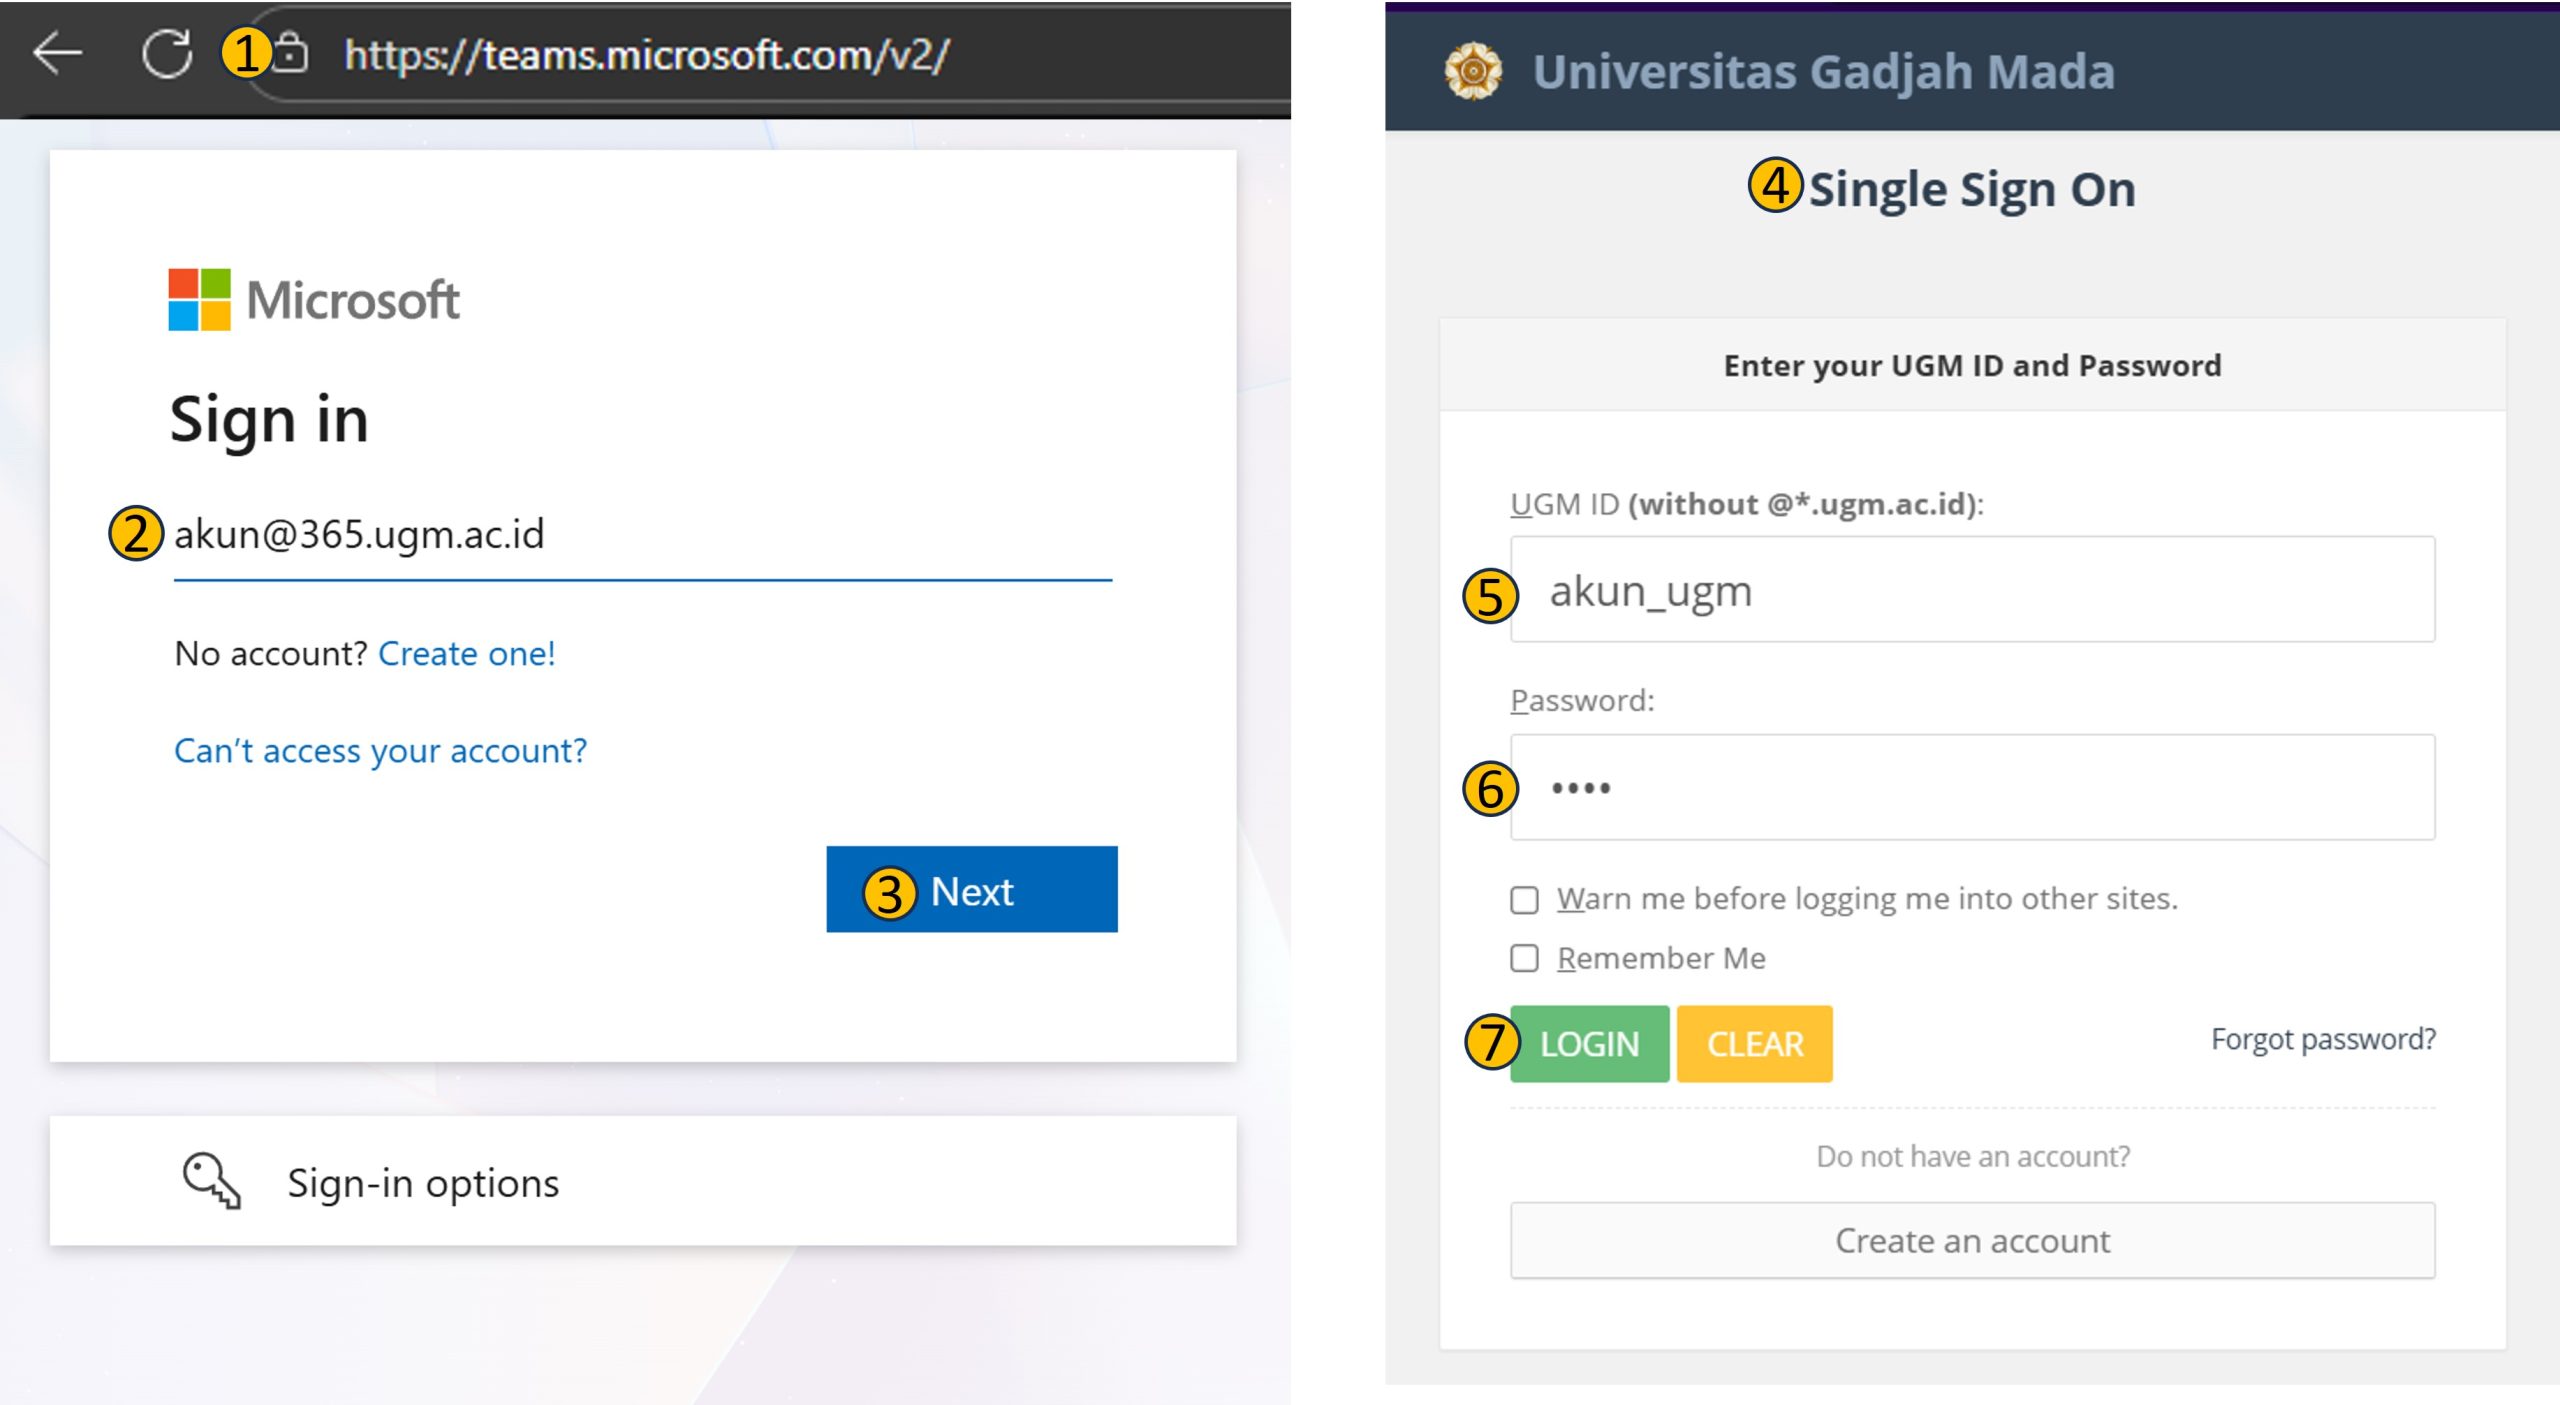Follow 'Can't access your account?' link
Image resolution: width=2560 pixels, height=1405 pixels.
[x=380, y=750]
